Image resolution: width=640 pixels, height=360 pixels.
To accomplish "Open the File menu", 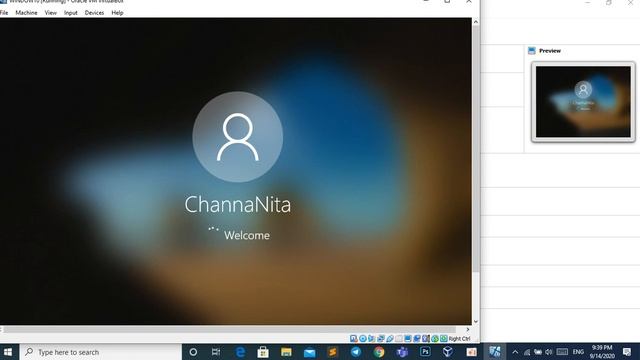I will (x=4, y=13).
